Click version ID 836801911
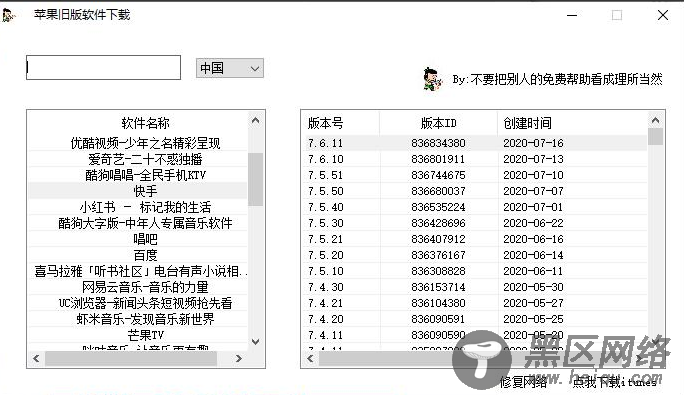Image resolution: width=684 pixels, height=395 pixels. coord(438,159)
